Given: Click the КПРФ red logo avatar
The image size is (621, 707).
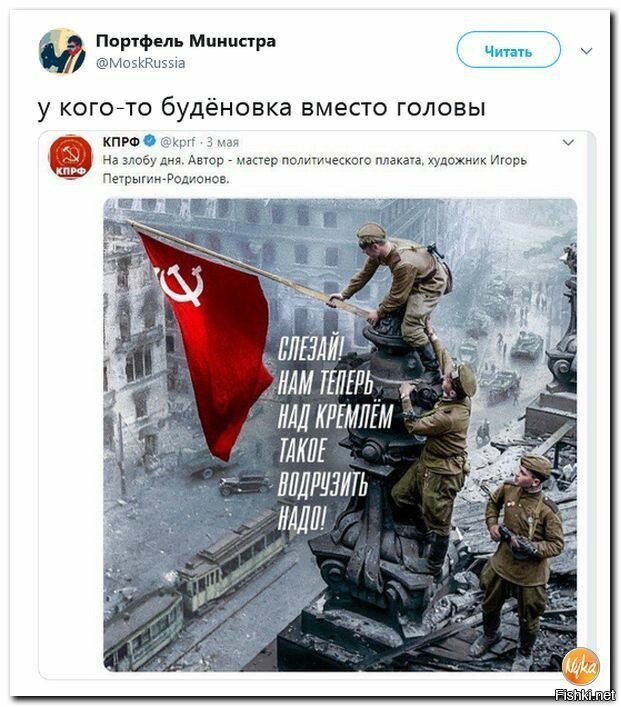Looking at the screenshot, I should pyautogui.click(x=70, y=157).
